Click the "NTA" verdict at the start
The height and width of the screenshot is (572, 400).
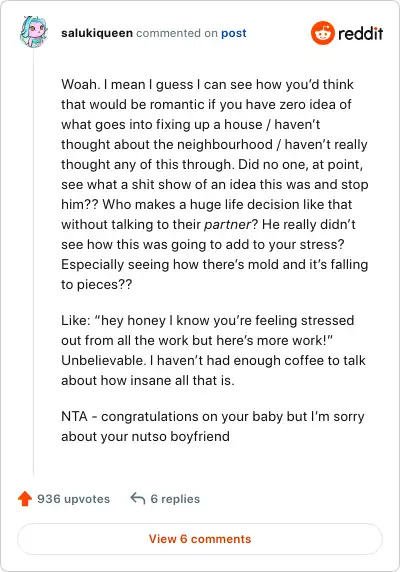74,416
